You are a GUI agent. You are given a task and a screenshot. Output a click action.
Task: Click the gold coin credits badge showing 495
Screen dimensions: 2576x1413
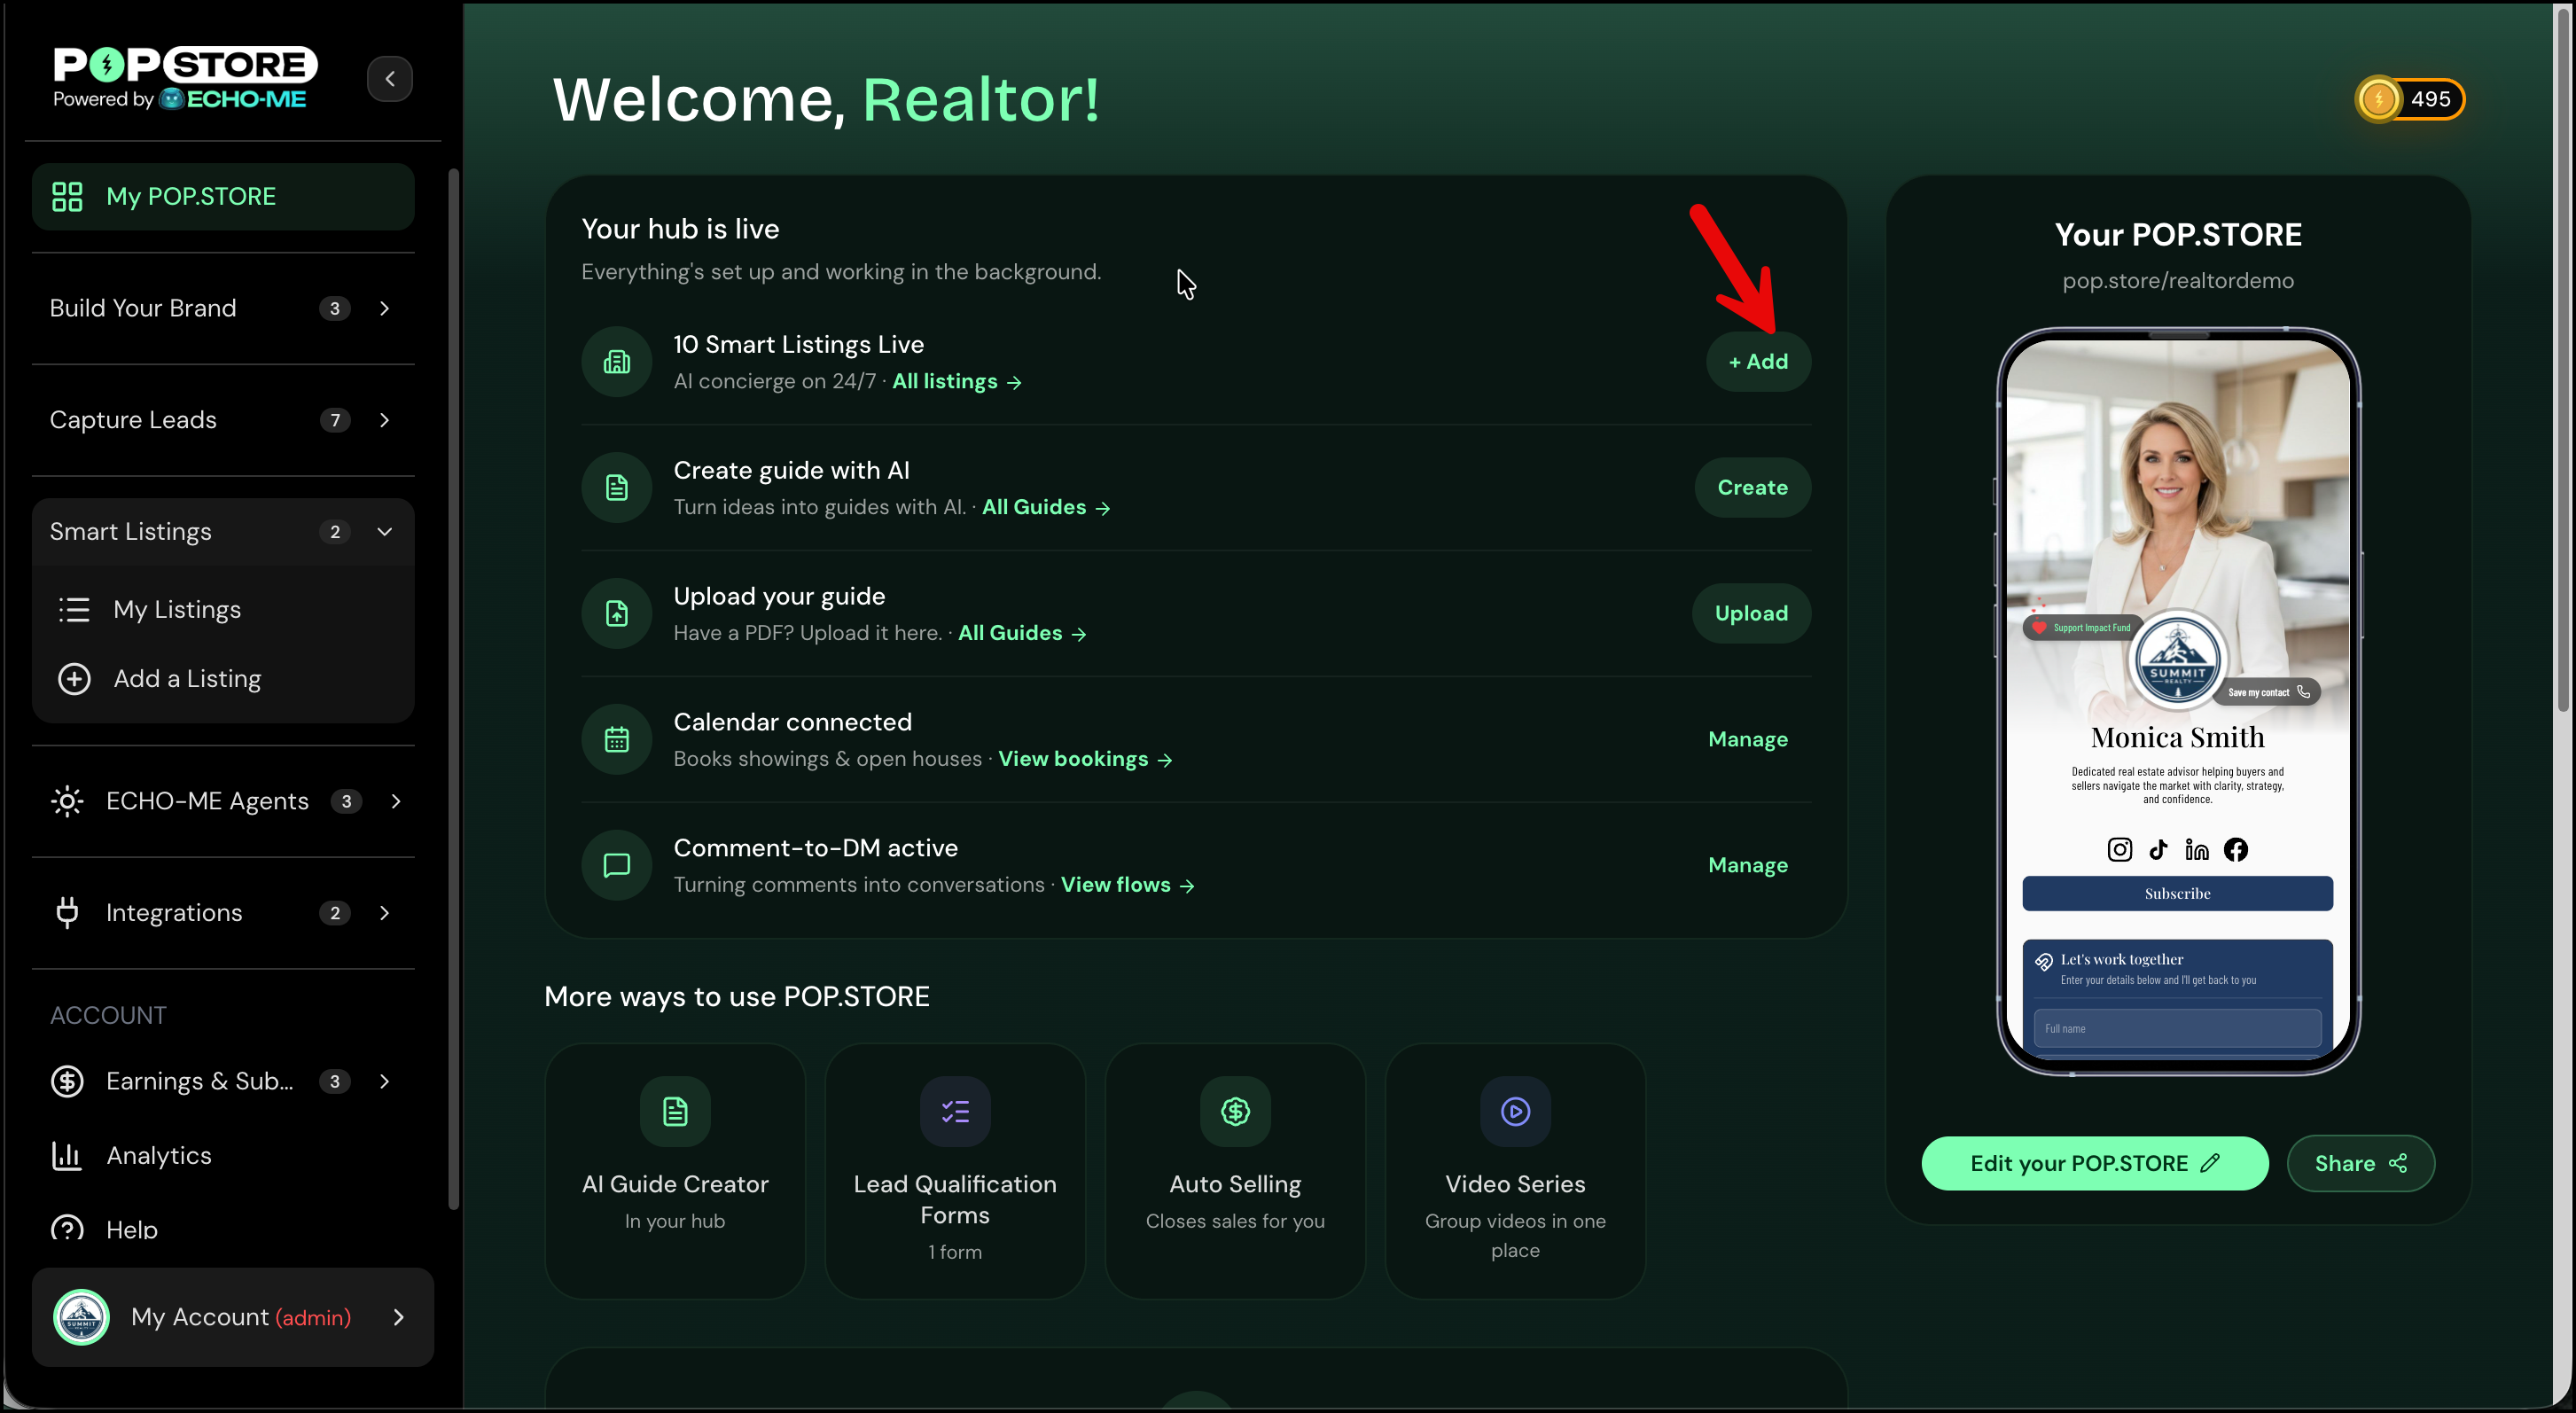[x=2410, y=99]
